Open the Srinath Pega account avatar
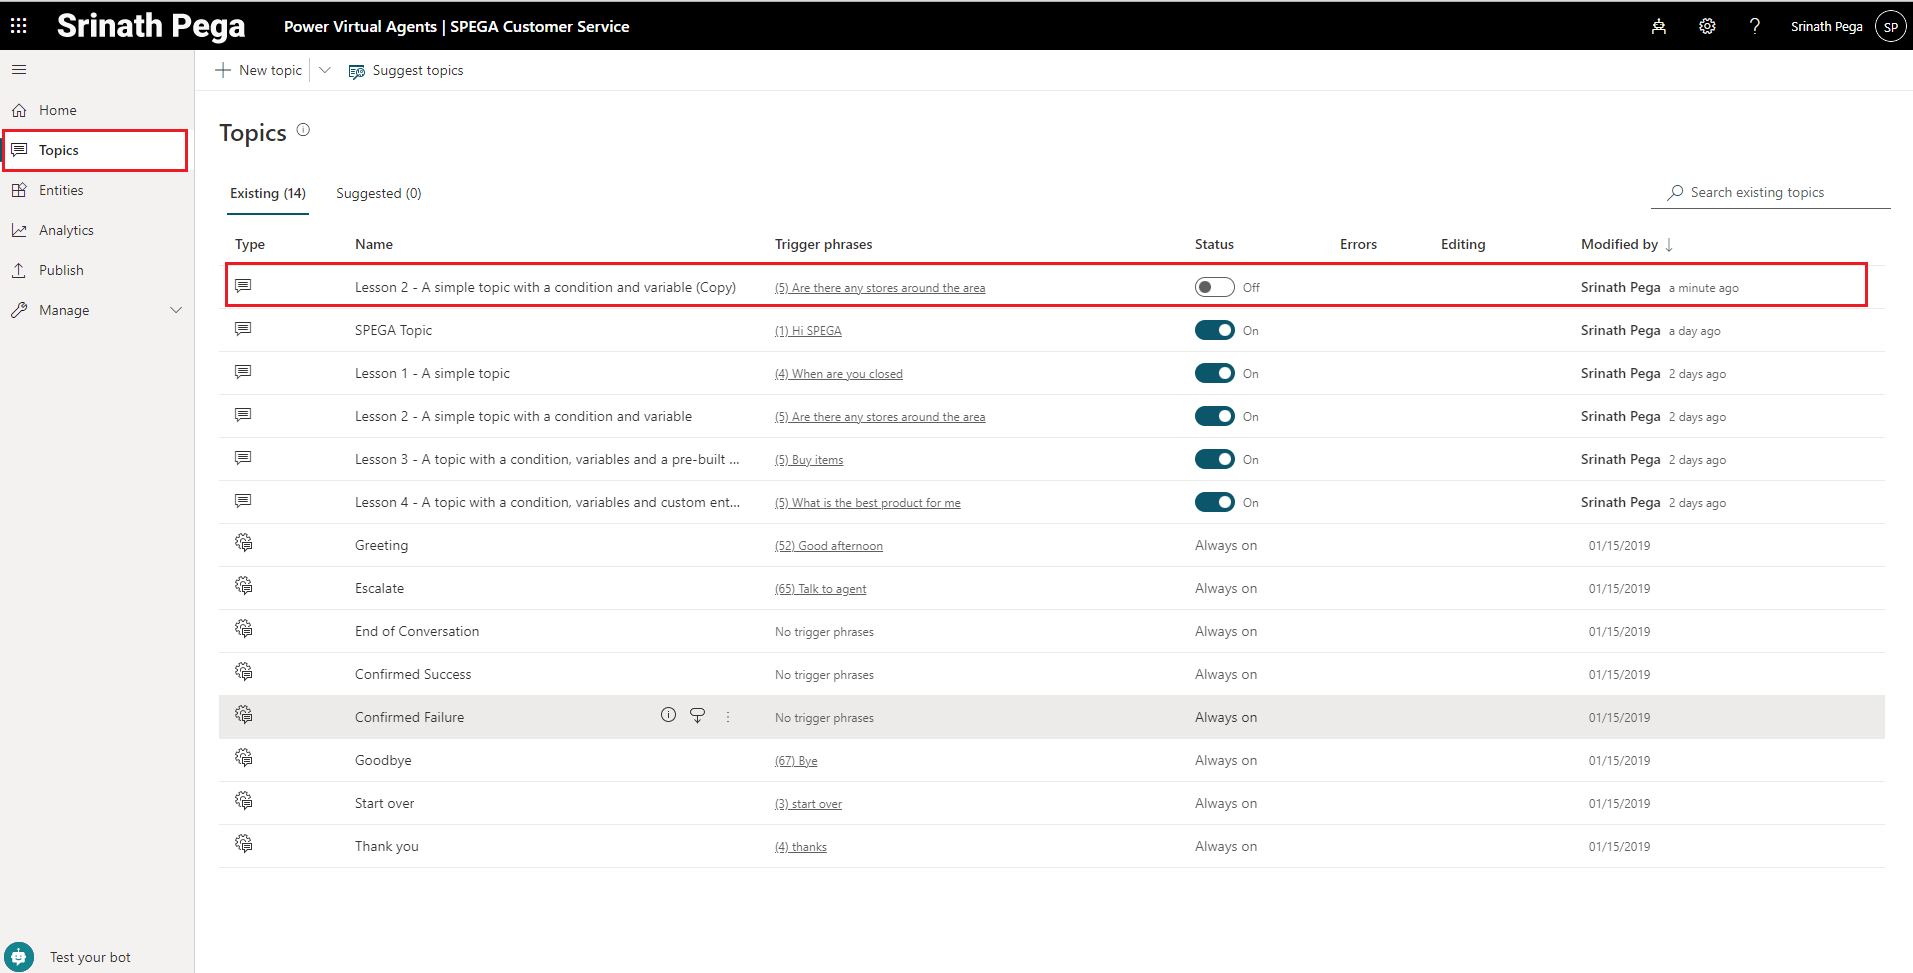This screenshot has width=1913, height=973. point(1890,27)
